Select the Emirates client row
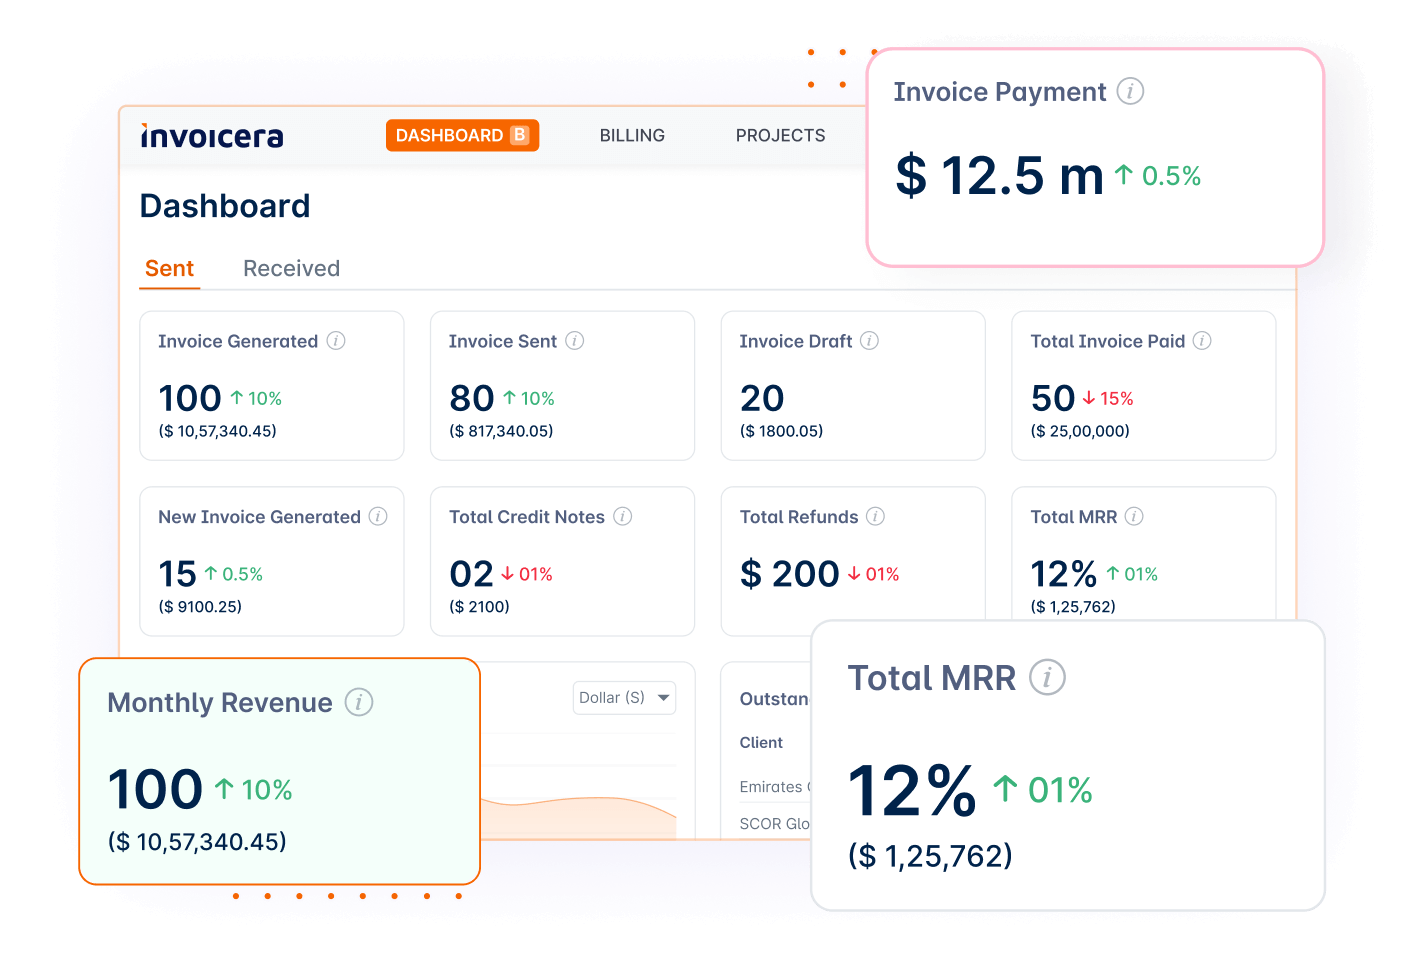This screenshot has height=974, width=1416. (775, 787)
